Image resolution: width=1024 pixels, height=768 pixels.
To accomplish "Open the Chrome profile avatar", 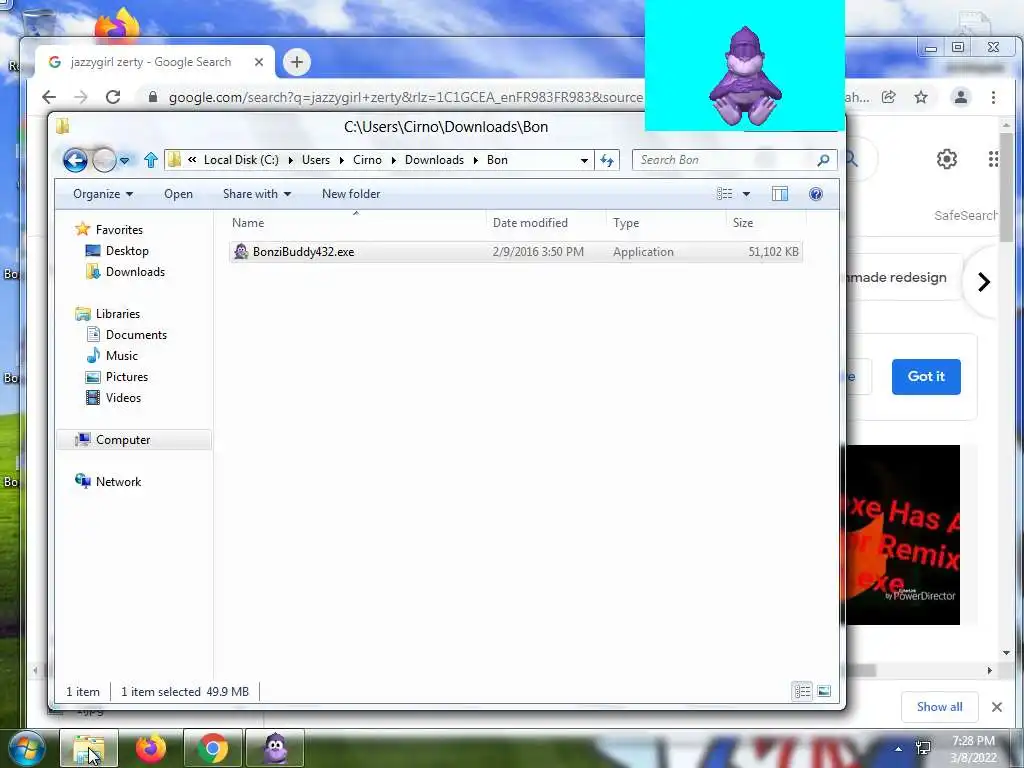I will point(961,97).
